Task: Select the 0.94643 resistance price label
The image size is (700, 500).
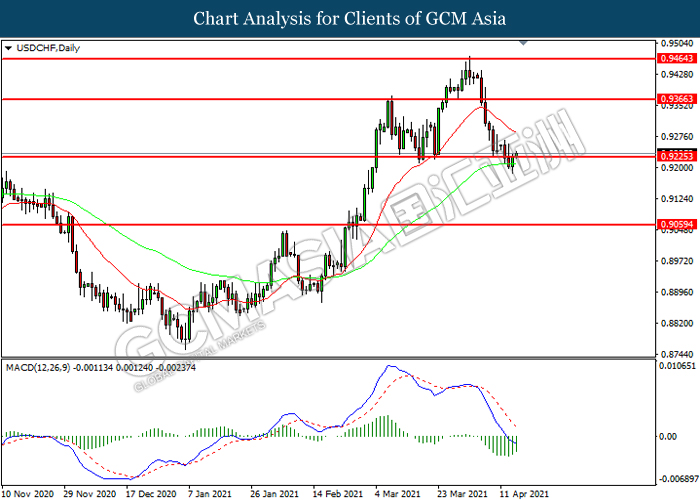Action: pos(677,58)
